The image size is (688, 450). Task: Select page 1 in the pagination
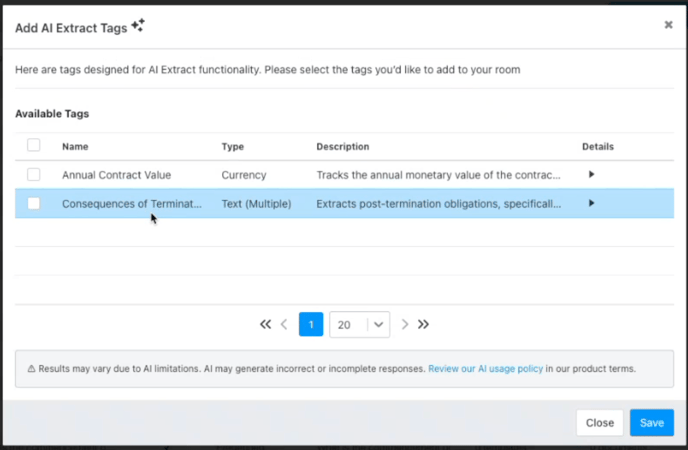click(311, 325)
